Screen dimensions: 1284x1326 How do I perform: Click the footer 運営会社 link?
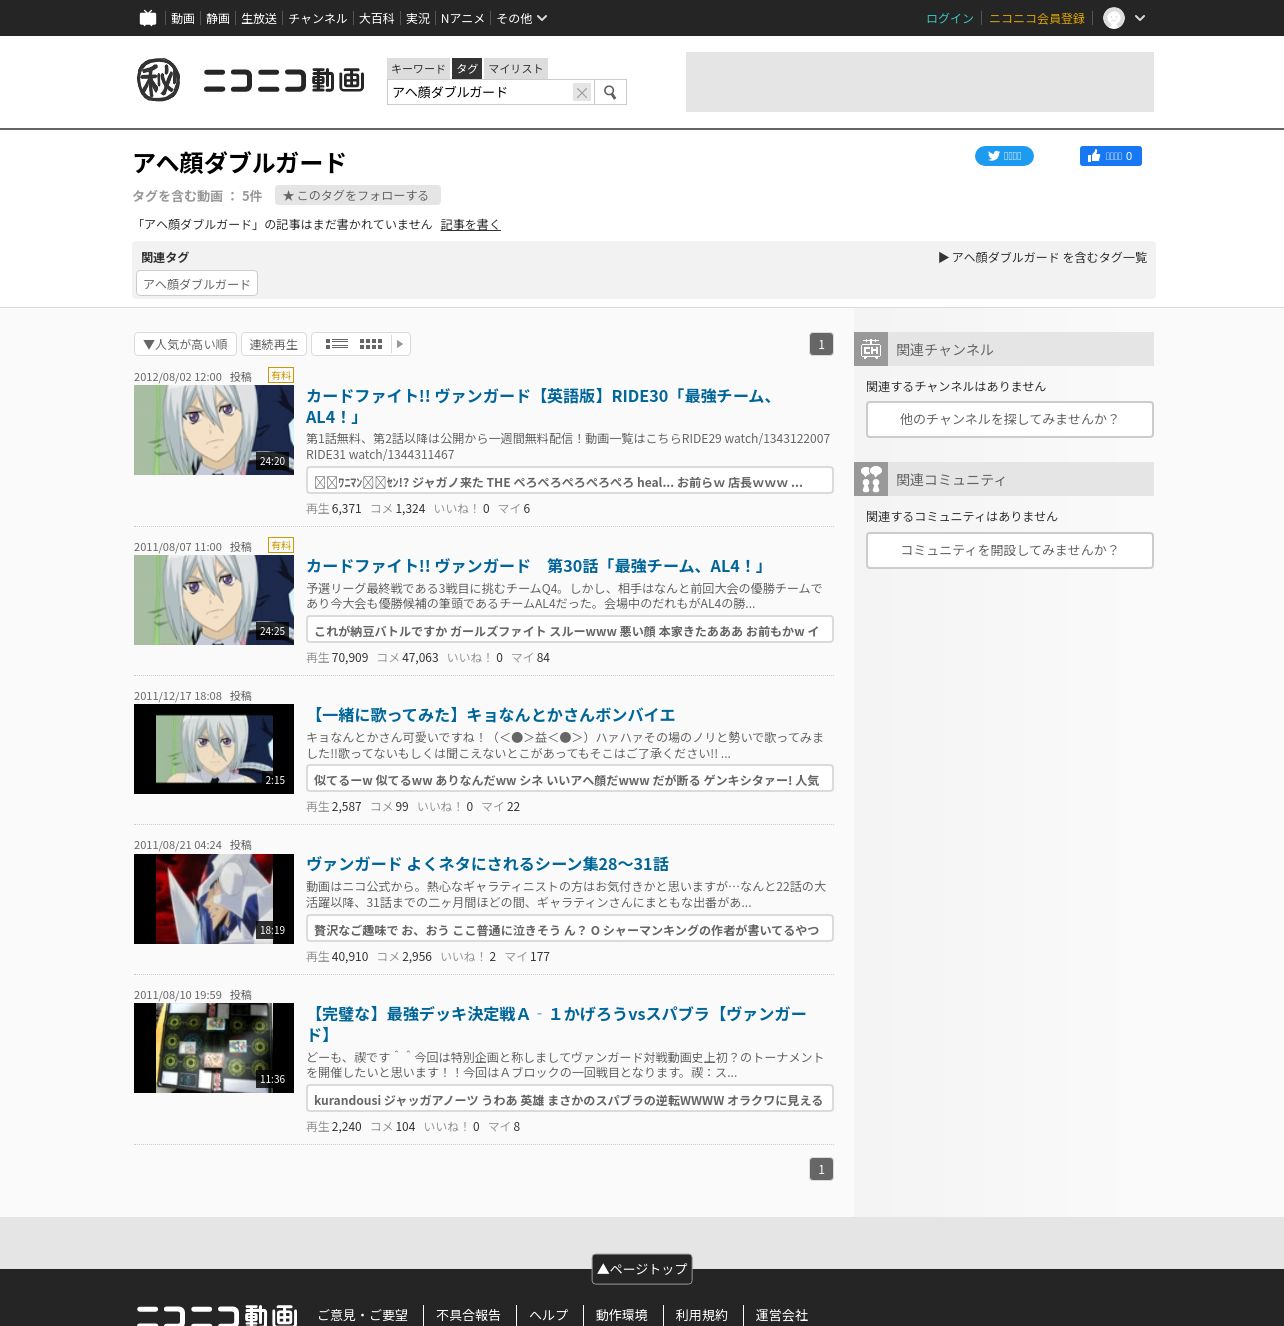pos(782,1315)
